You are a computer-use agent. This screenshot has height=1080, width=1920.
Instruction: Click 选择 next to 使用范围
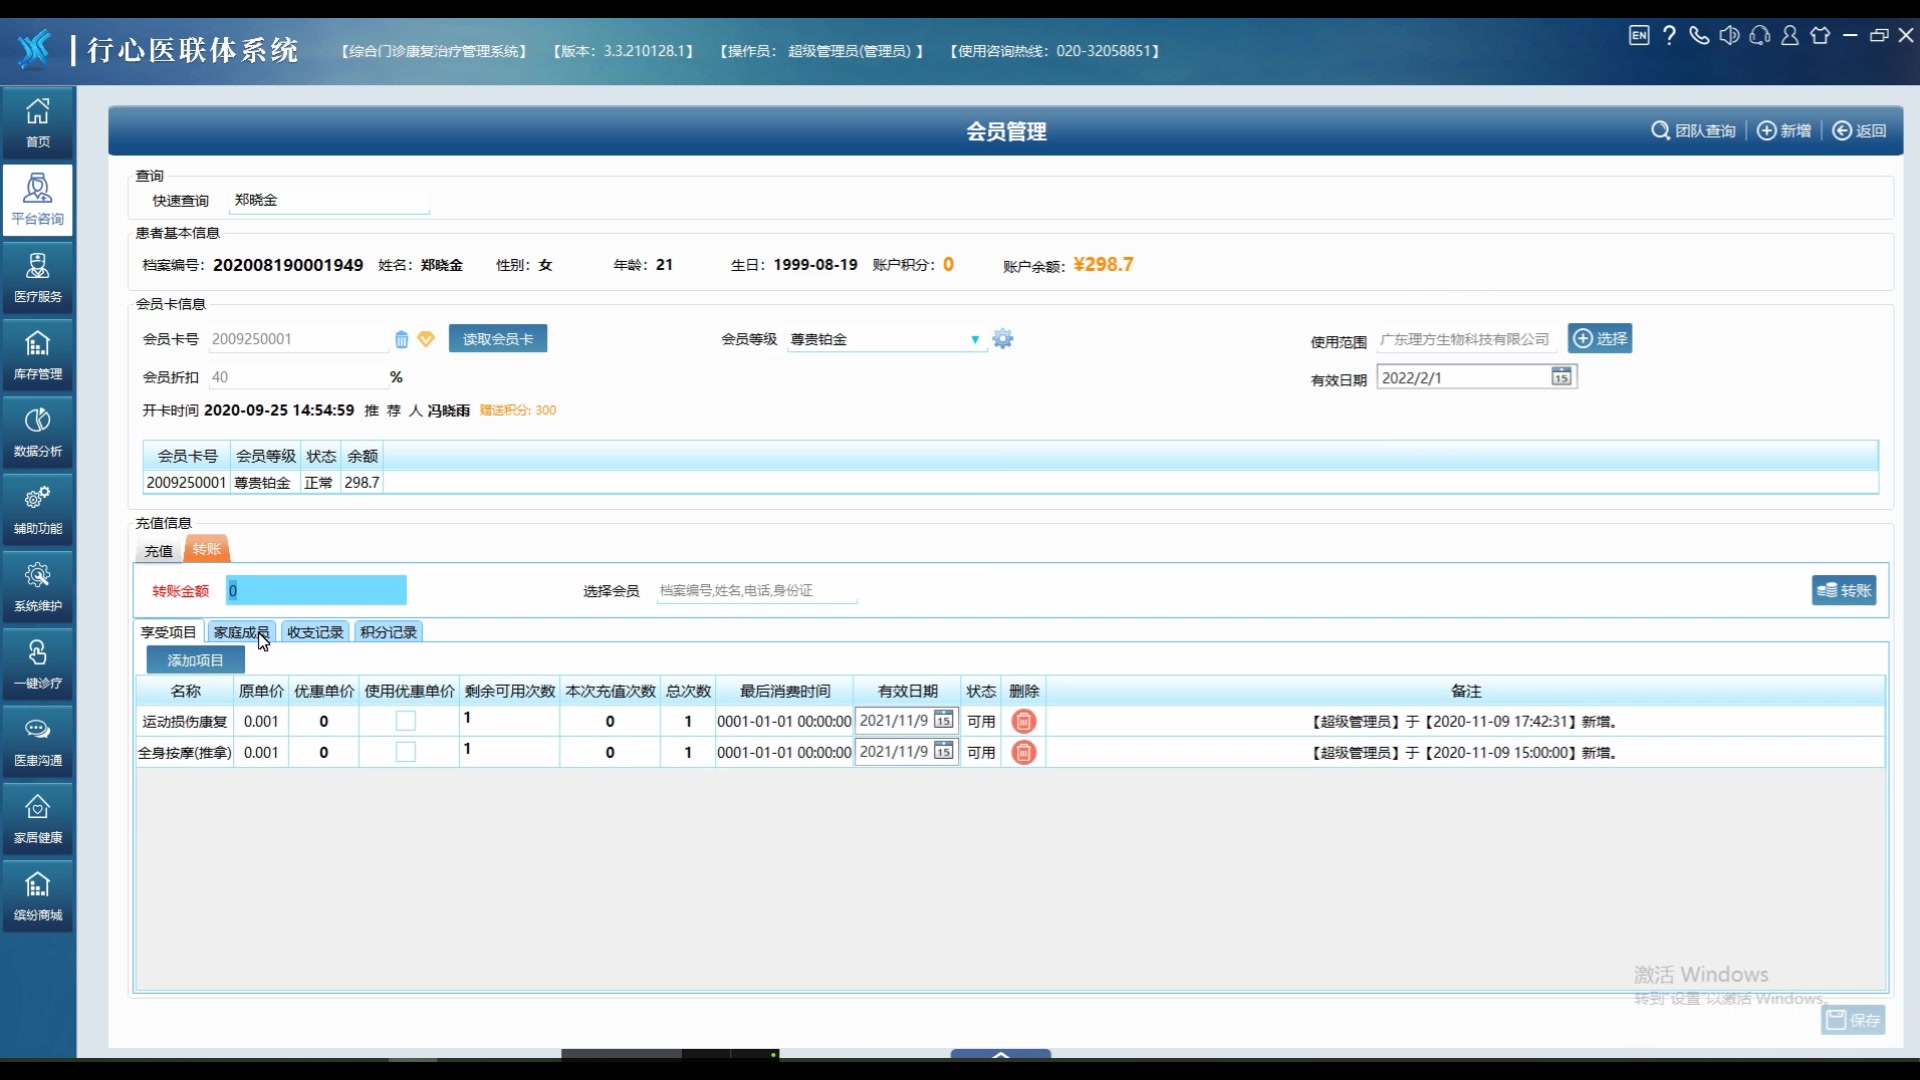[1600, 339]
